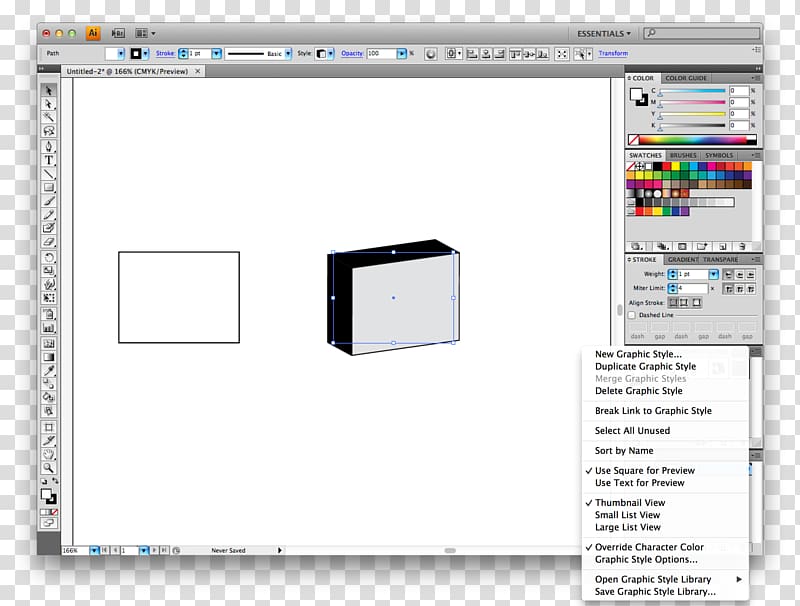This screenshot has width=800, height=606.
Task: Pick the Rectangle tool in toolbox
Action: (48, 187)
